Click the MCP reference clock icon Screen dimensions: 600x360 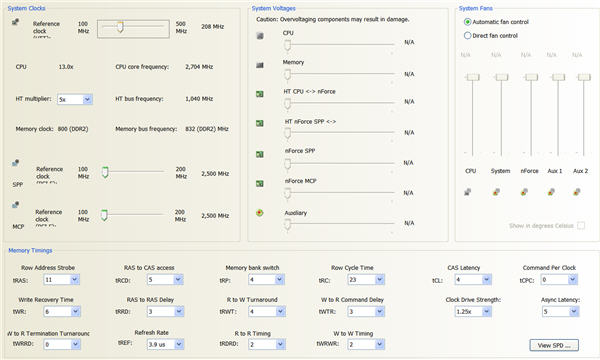15,205
